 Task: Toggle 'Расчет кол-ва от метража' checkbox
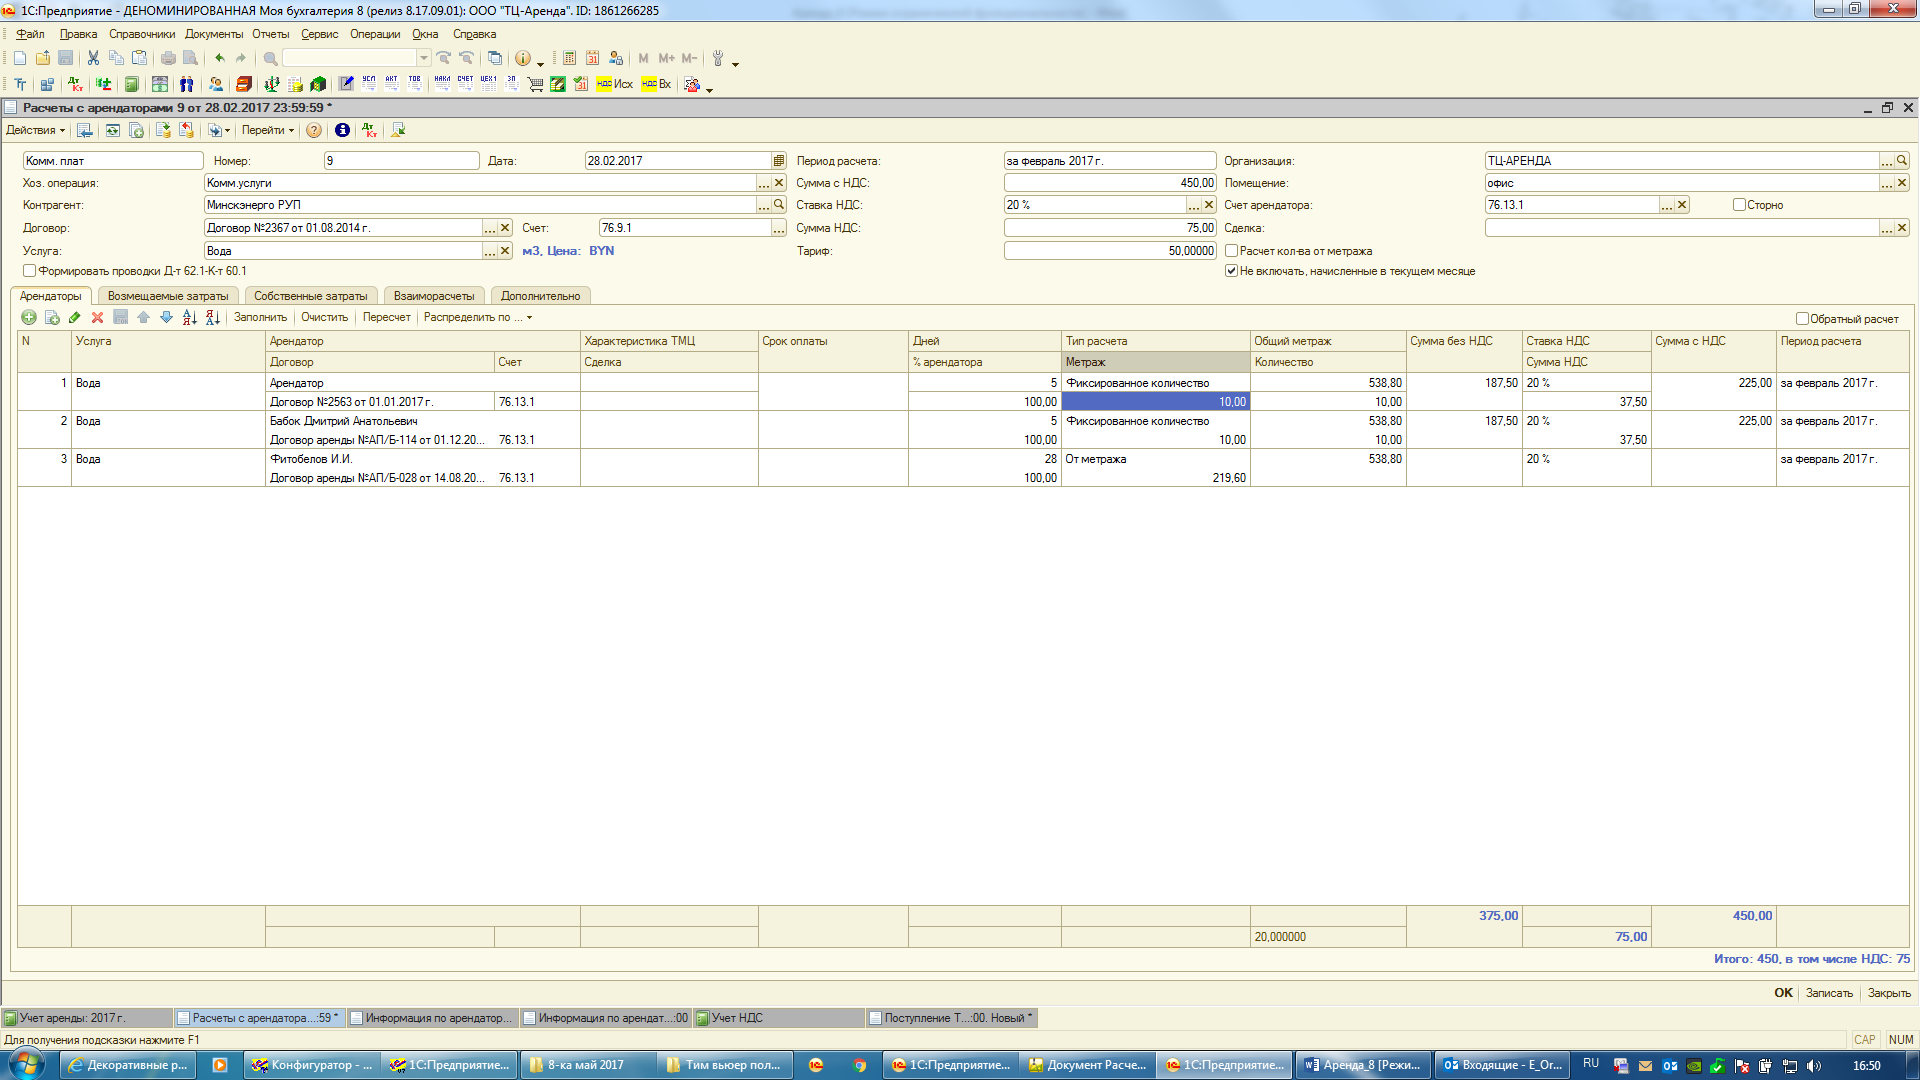1232,251
